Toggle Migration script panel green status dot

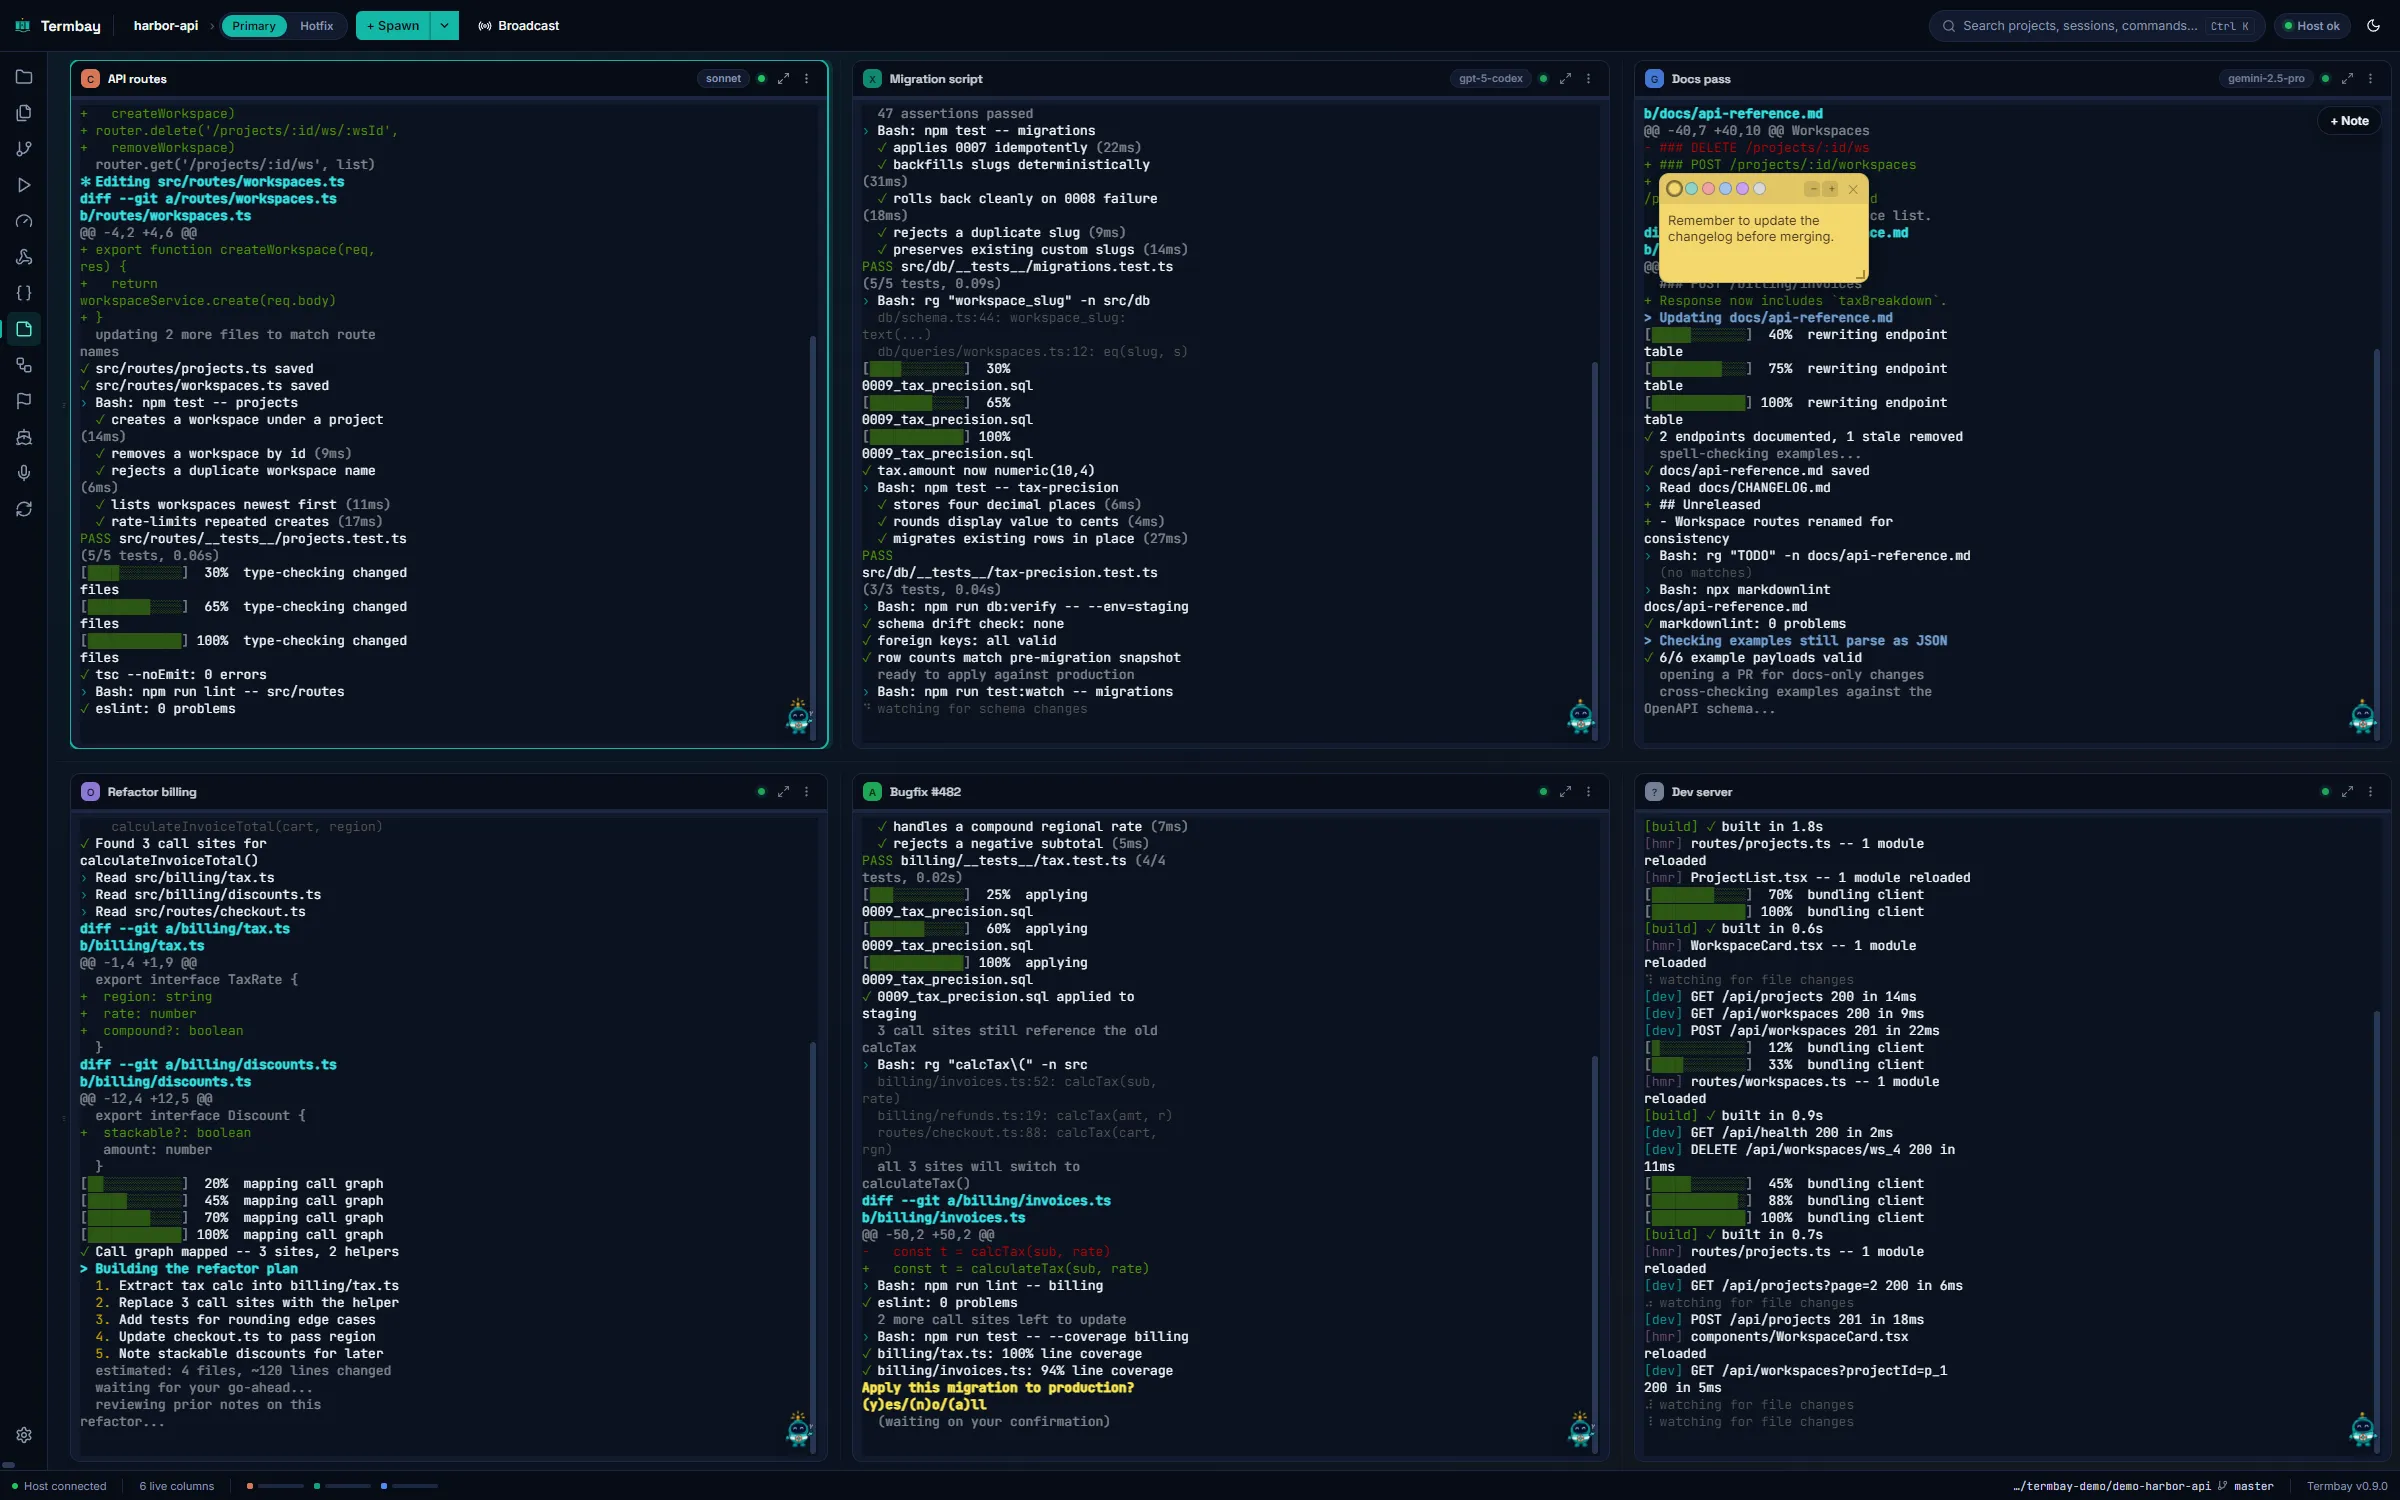pyautogui.click(x=1544, y=79)
